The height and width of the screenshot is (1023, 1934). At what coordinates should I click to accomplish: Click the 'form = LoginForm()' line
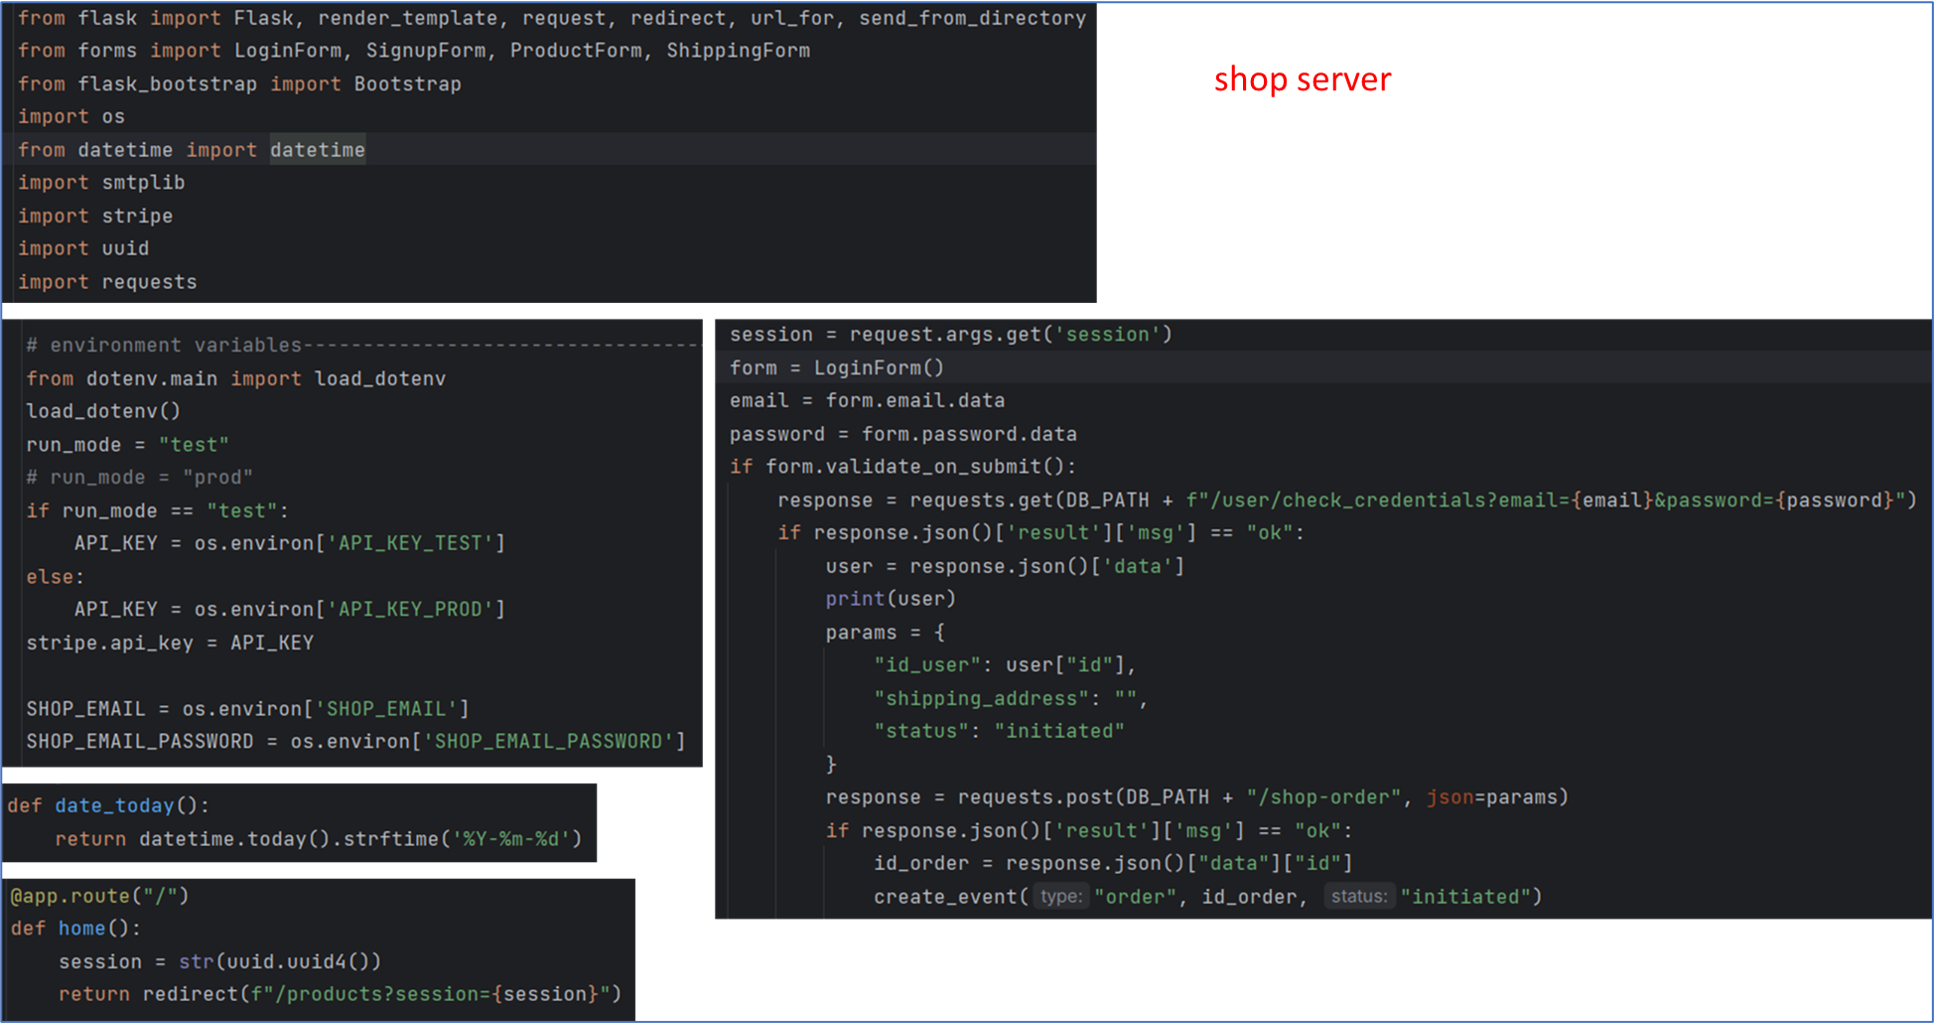(836, 368)
